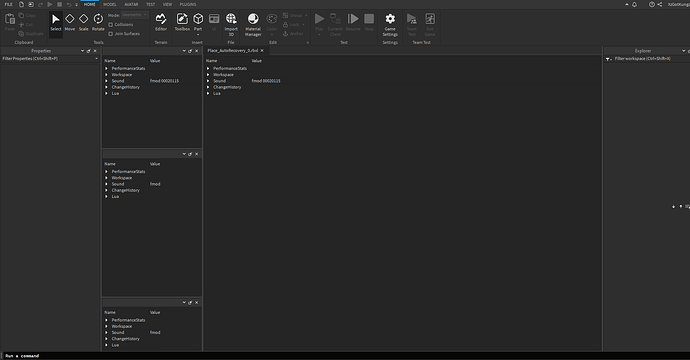This screenshot has height=360, width=690.
Task: Switch to the TEST ribbon tab
Action: [x=150, y=4]
